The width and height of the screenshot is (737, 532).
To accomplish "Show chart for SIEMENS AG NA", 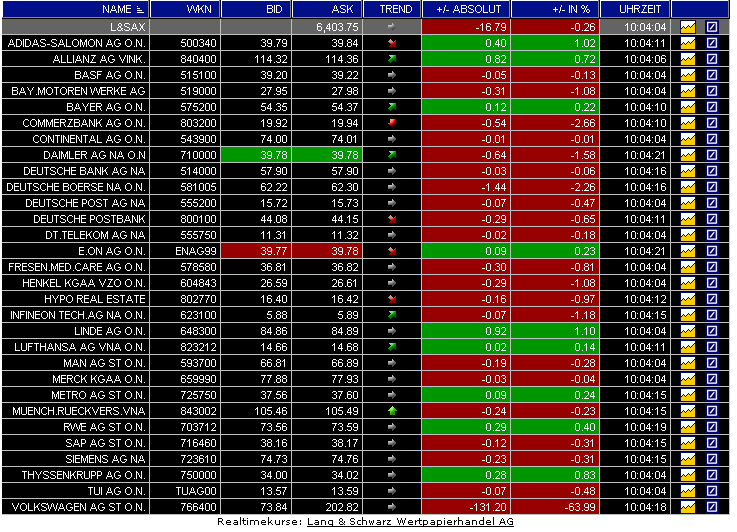I will (x=688, y=459).
